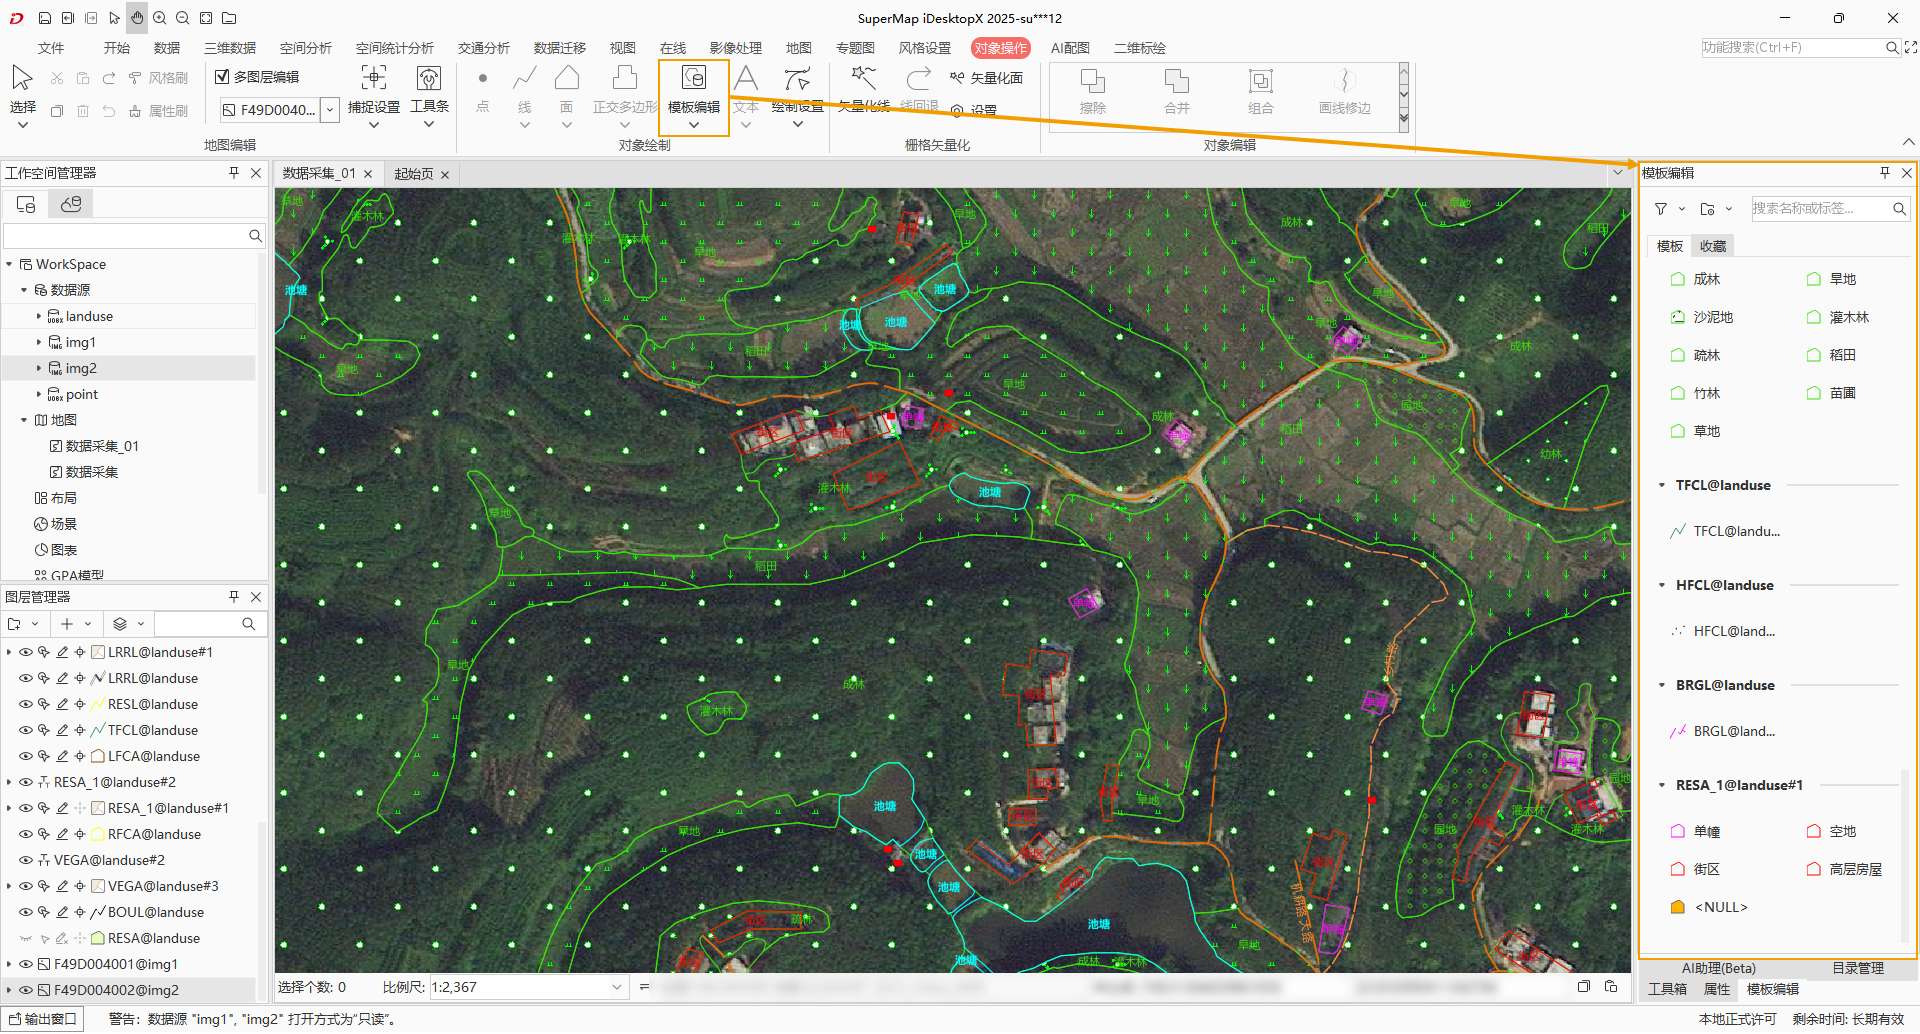Collapse the HFCL@landuse template group
1920x1034 pixels.
click(x=1662, y=585)
